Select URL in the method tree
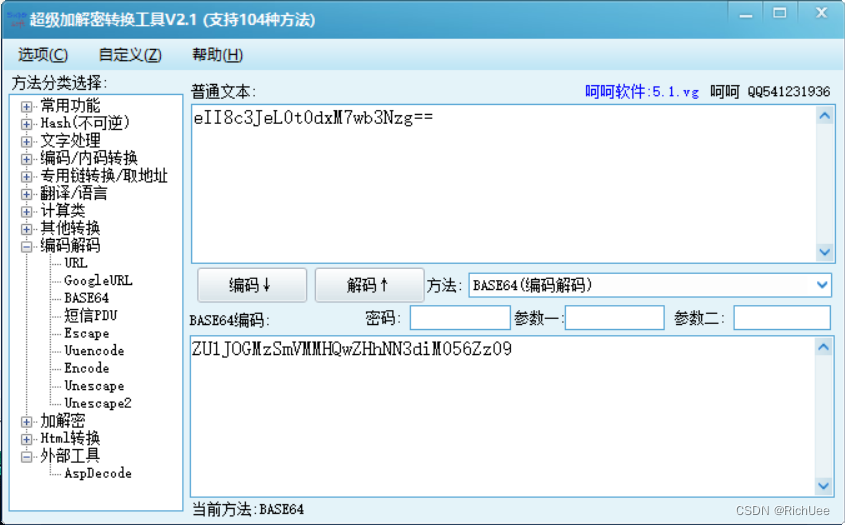Viewport: 845px width, 525px height. (75, 263)
